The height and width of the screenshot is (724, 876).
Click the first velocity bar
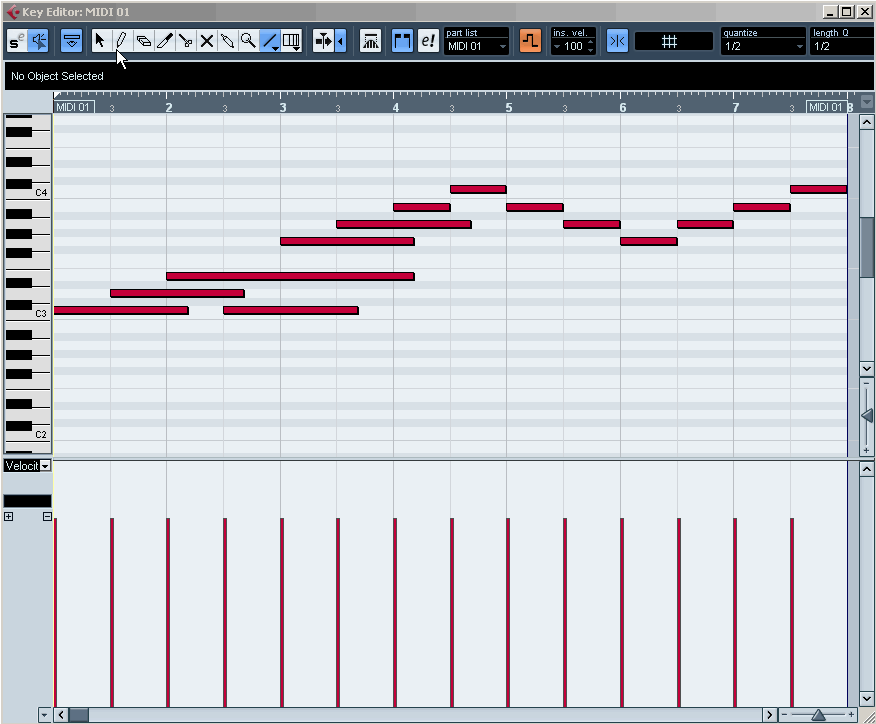coord(55,612)
